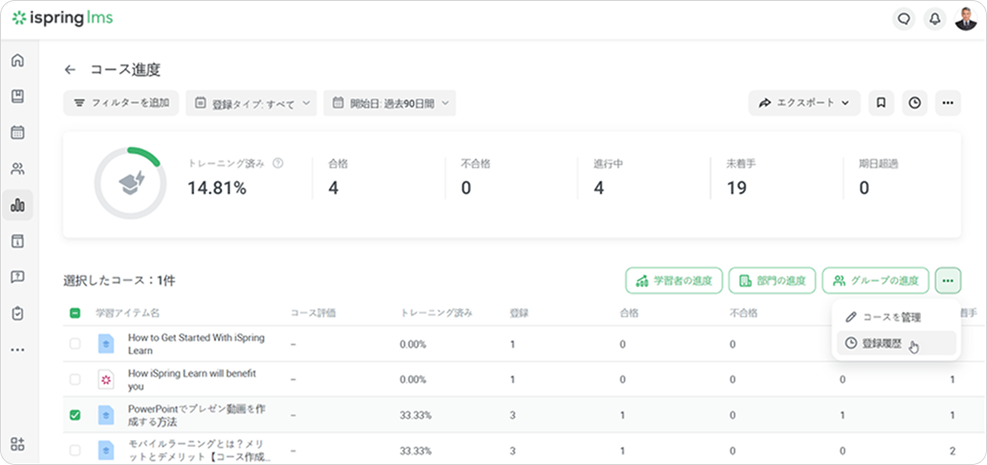Check the How to Get Started course checkbox
The image size is (987, 465).
point(75,344)
